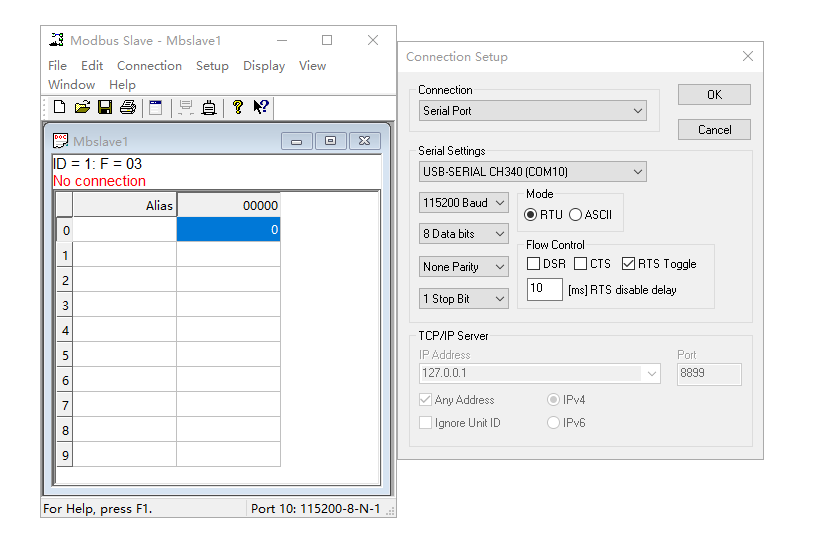Open the None Parity dropdown
This screenshot has height=559, width=821.
[464, 267]
